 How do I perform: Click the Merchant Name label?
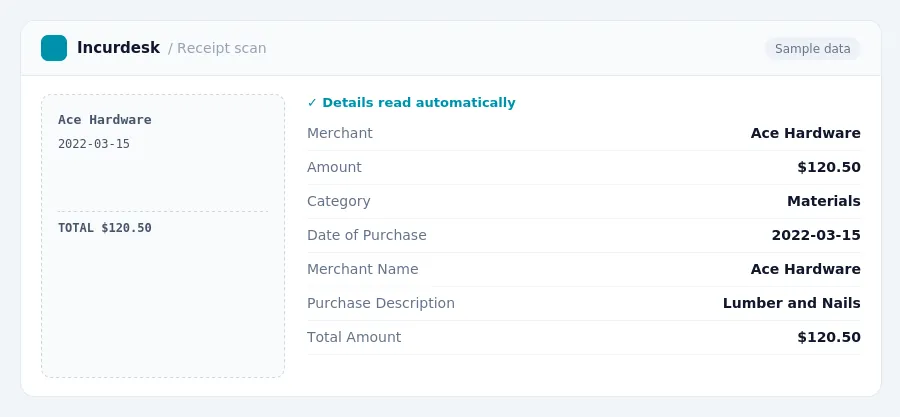[x=363, y=269]
